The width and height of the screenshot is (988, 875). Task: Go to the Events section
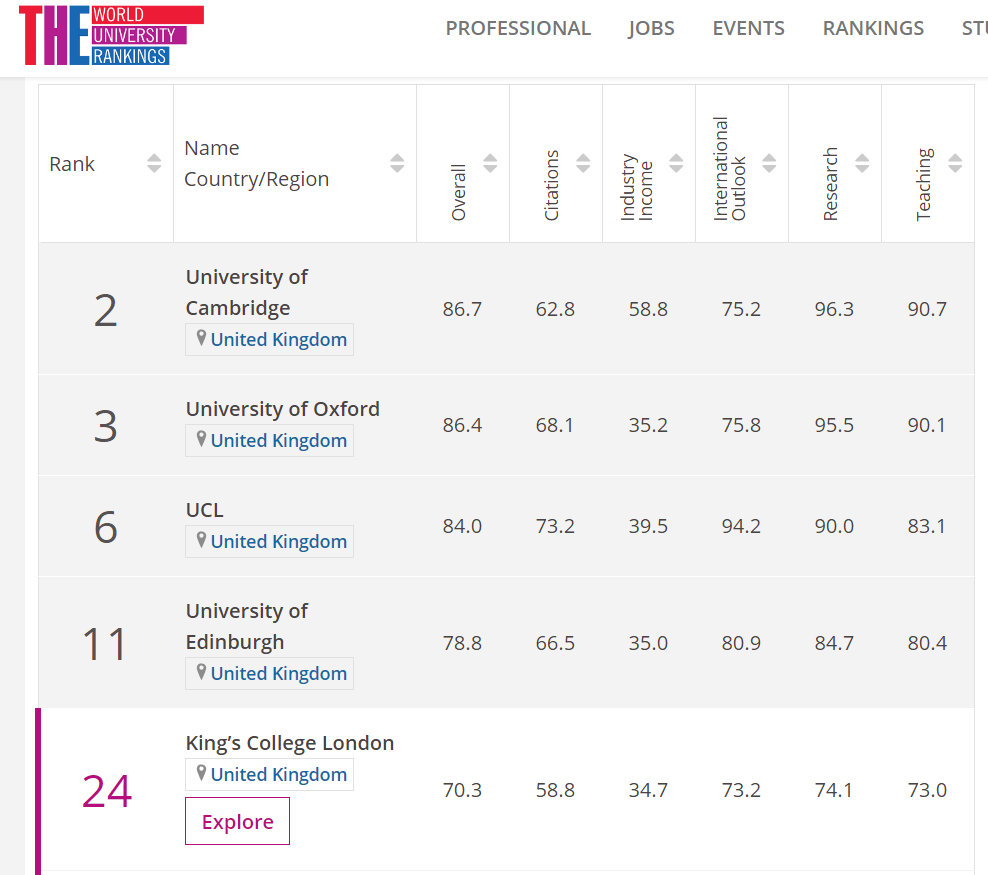click(x=748, y=28)
